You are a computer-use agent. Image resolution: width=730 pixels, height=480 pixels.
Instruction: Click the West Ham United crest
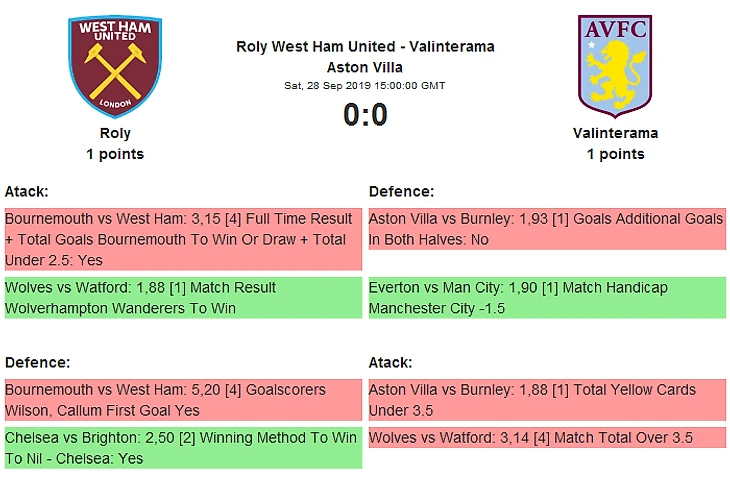pos(115,66)
